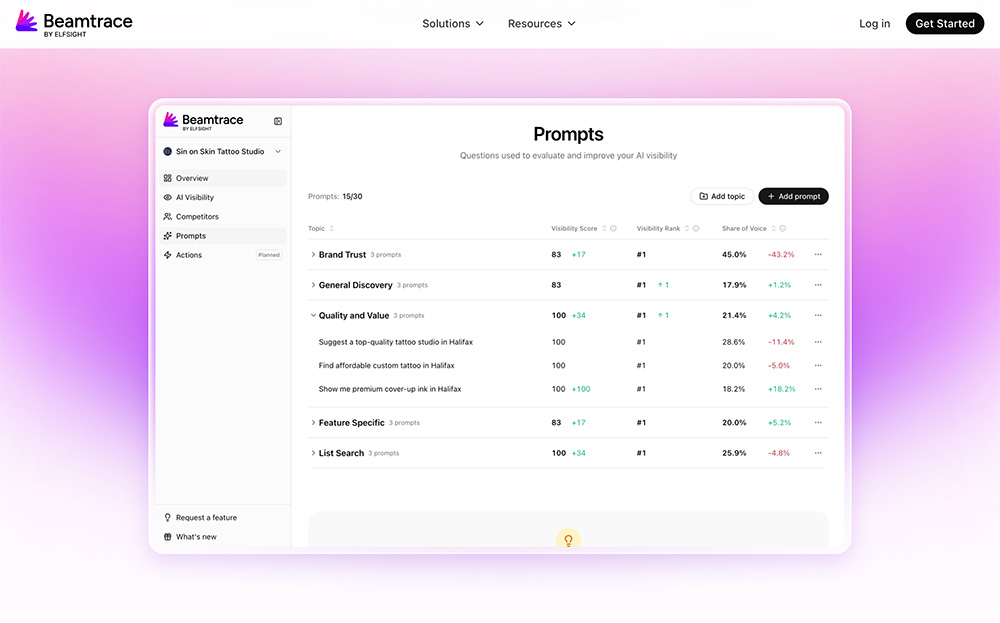
Task: Collapse the Quality and Value topic
Action: [313, 316]
